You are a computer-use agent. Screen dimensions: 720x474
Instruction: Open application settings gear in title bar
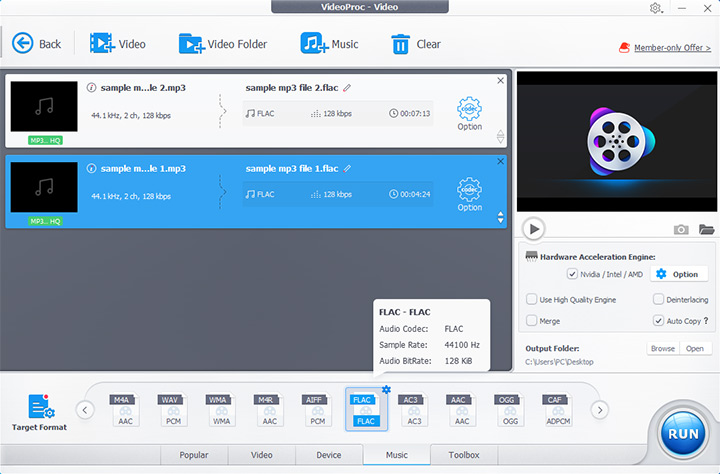pyautogui.click(x=655, y=8)
